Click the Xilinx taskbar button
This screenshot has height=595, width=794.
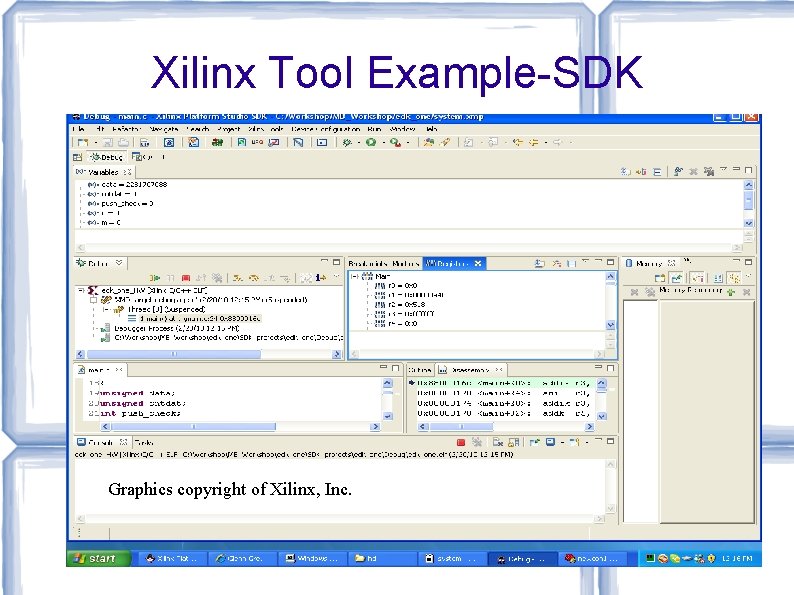coord(173,559)
